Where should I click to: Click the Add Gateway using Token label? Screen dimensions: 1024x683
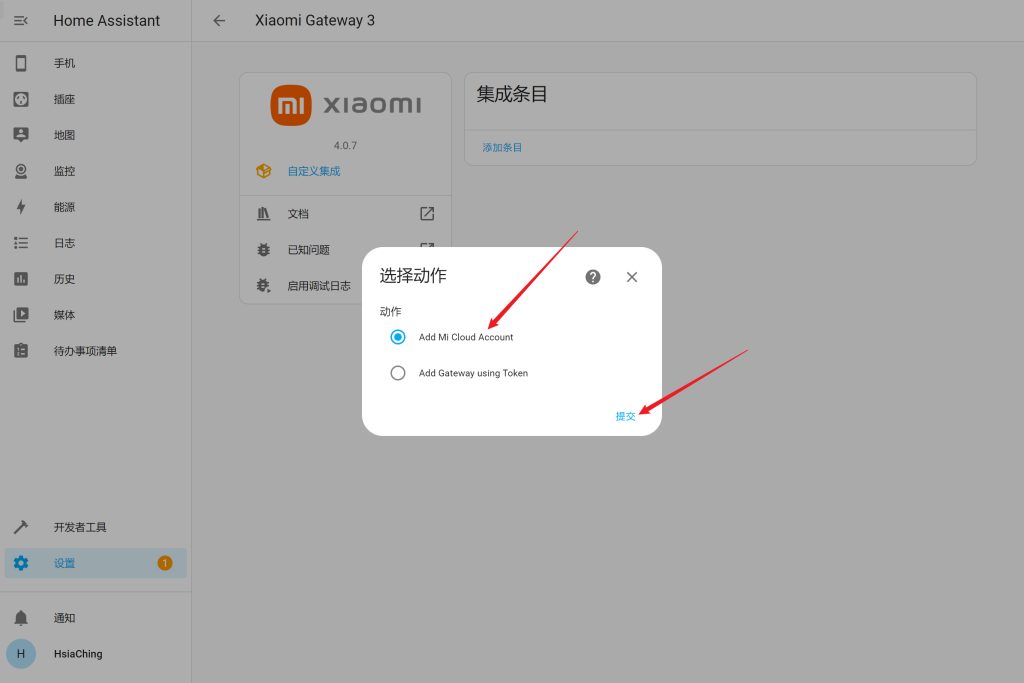473,373
